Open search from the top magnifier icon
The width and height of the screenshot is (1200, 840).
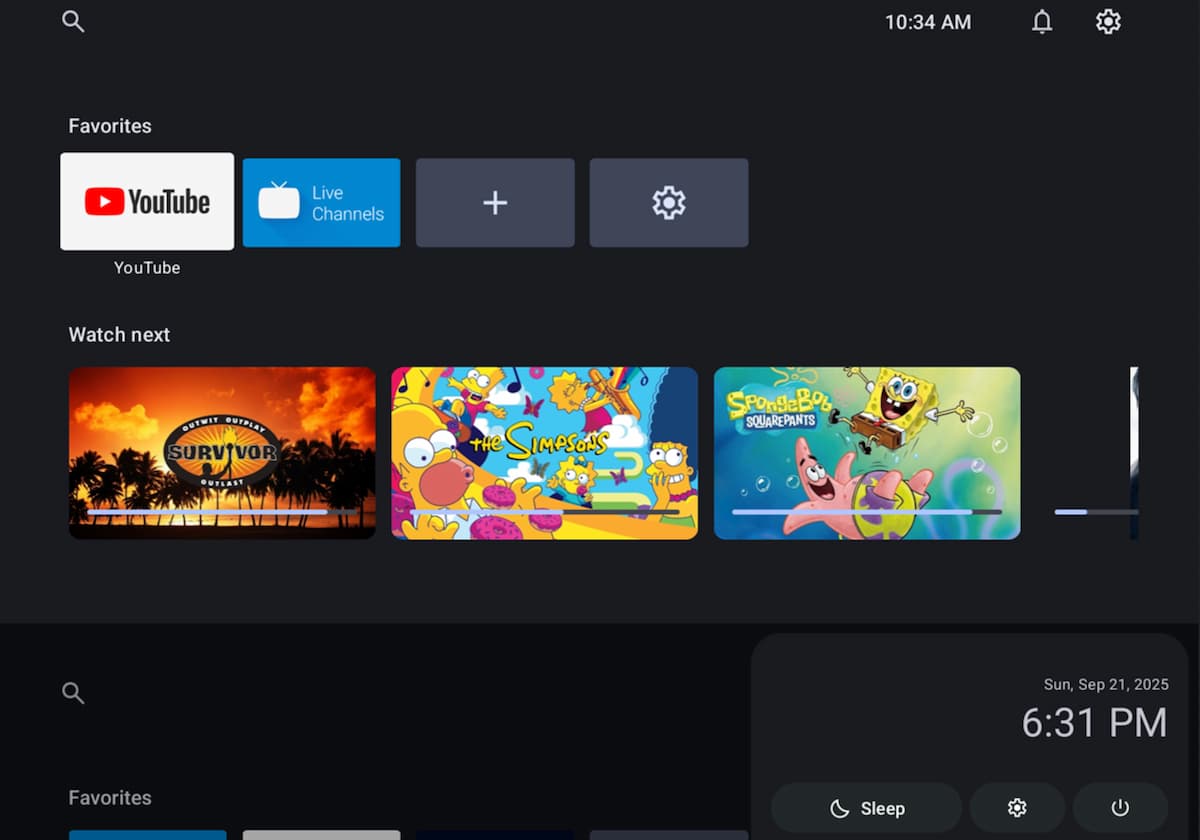(x=73, y=21)
